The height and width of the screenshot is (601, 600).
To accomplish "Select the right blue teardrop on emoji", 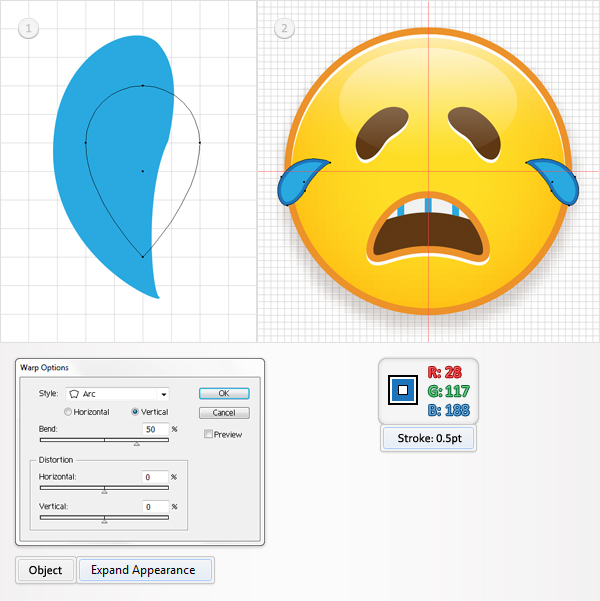I will [x=553, y=181].
